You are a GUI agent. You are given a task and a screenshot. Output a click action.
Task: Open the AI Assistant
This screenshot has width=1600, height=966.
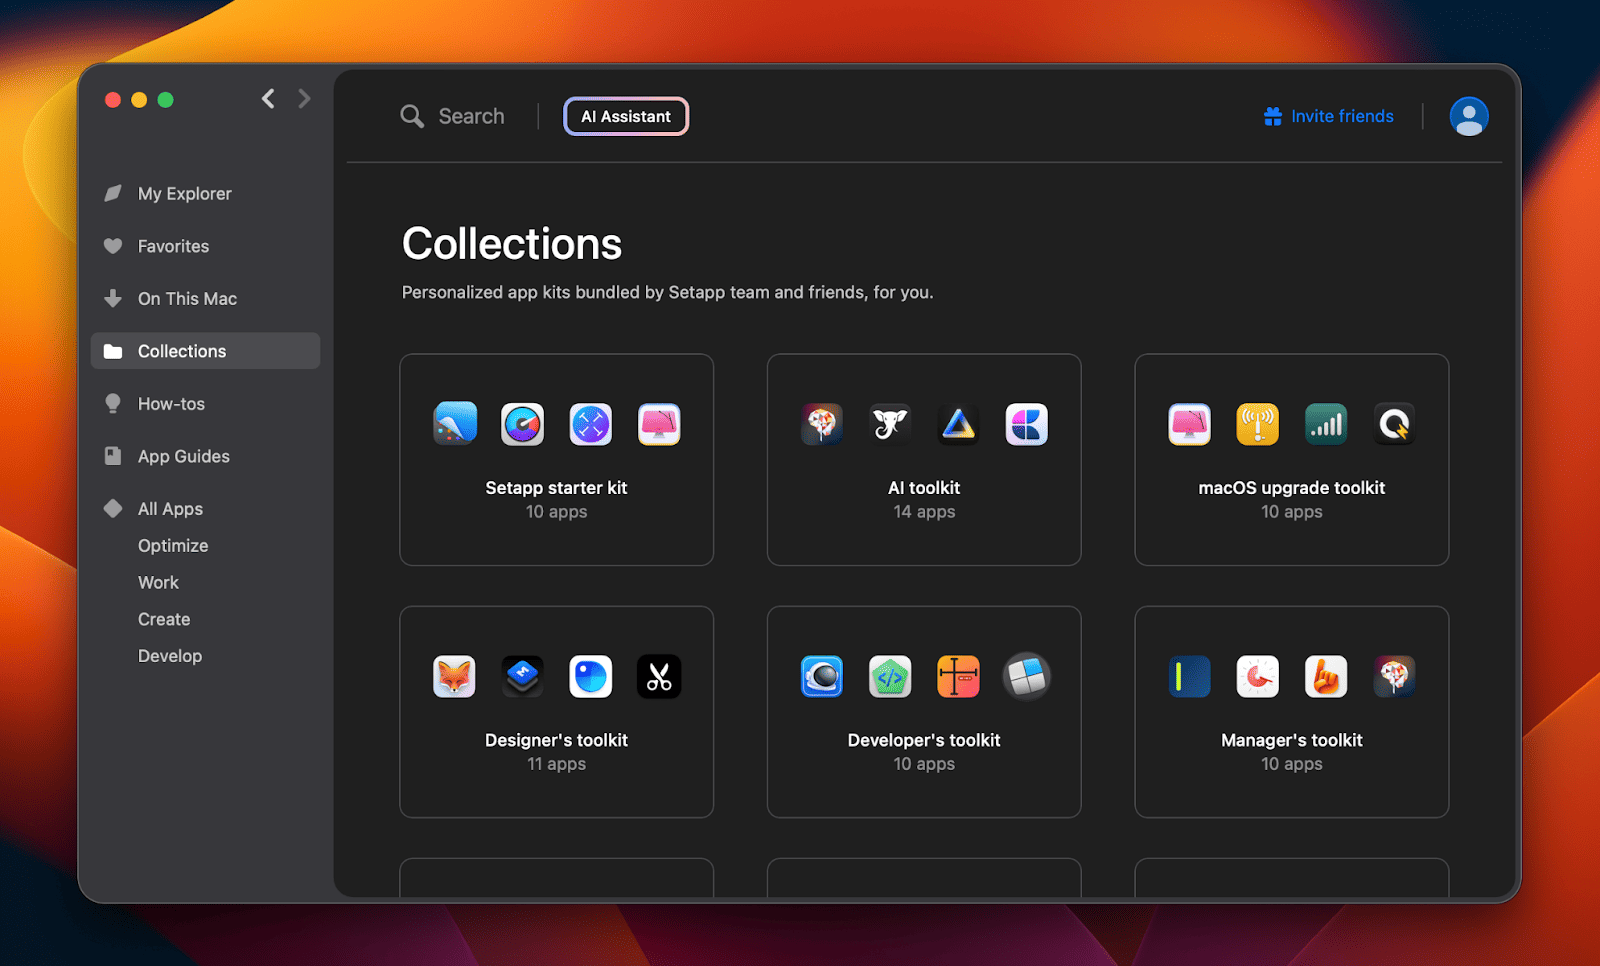(626, 116)
